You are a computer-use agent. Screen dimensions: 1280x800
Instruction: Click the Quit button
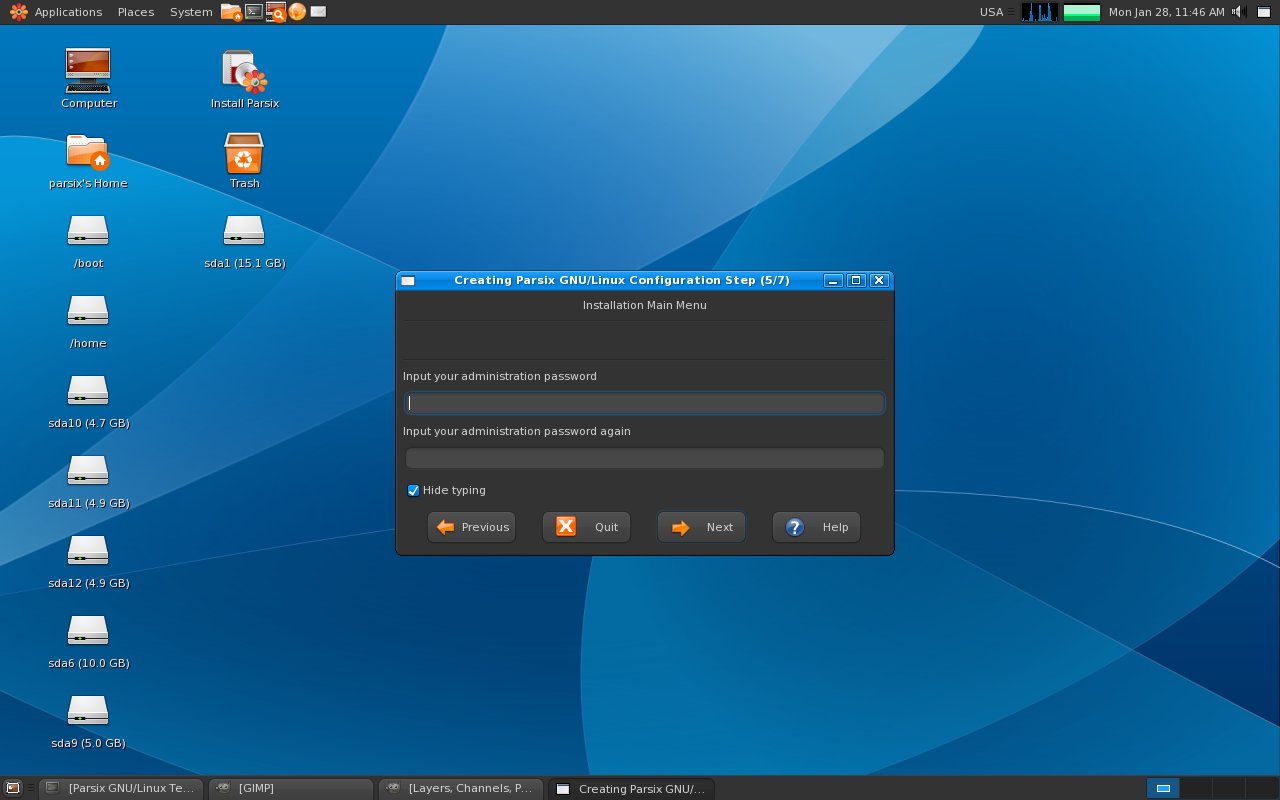click(x=587, y=527)
